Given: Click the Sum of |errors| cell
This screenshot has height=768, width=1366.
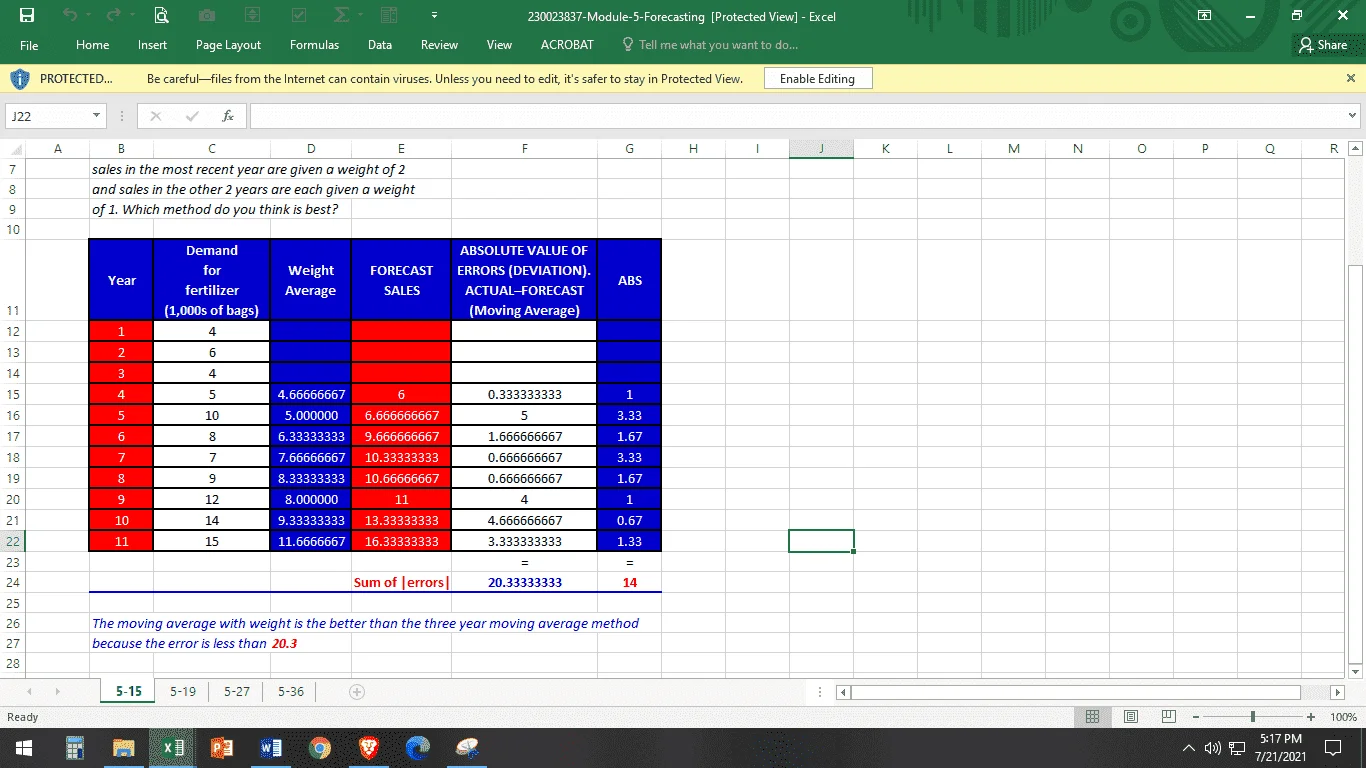Looking at the screenshot, I should 401,582.
